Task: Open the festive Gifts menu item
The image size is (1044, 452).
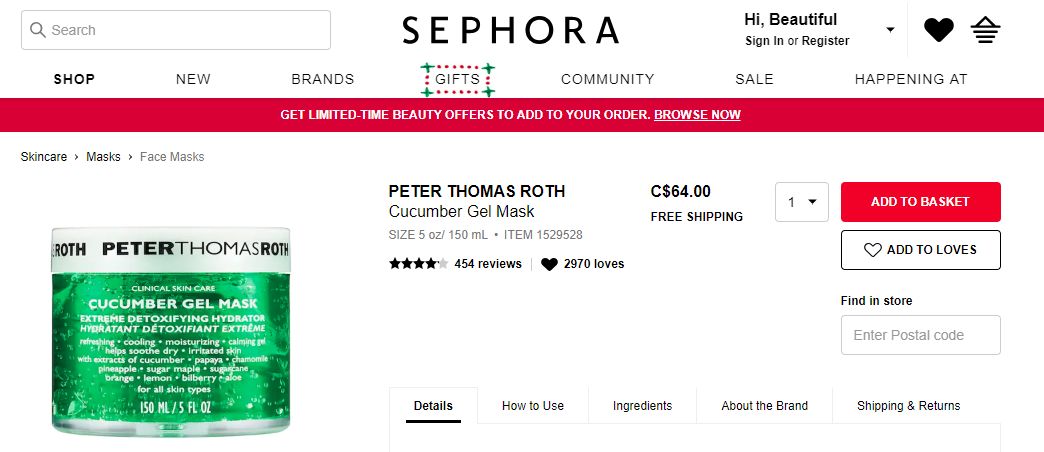Action: [x=458, y=79]
